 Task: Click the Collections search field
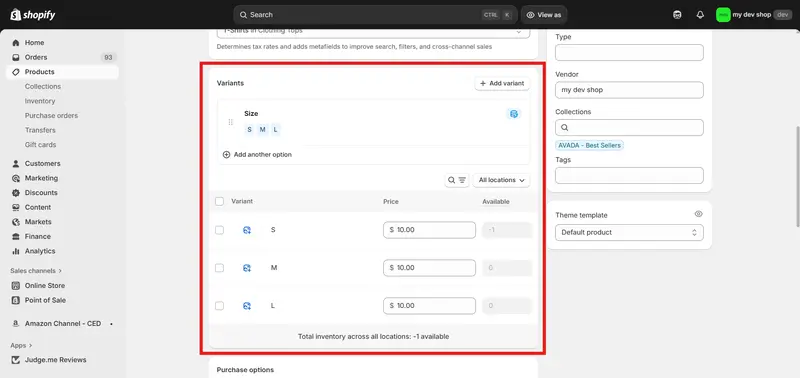click(x=629, y=128)
